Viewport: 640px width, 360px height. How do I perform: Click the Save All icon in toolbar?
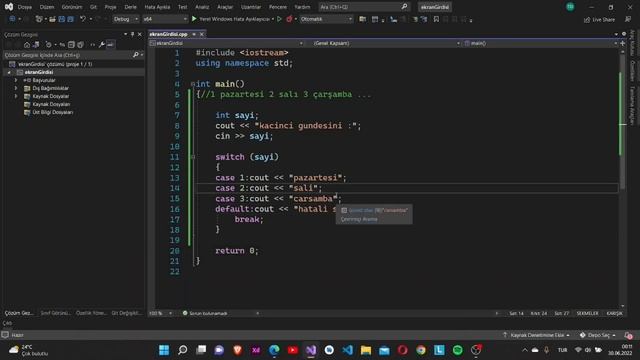click(71, 19)
